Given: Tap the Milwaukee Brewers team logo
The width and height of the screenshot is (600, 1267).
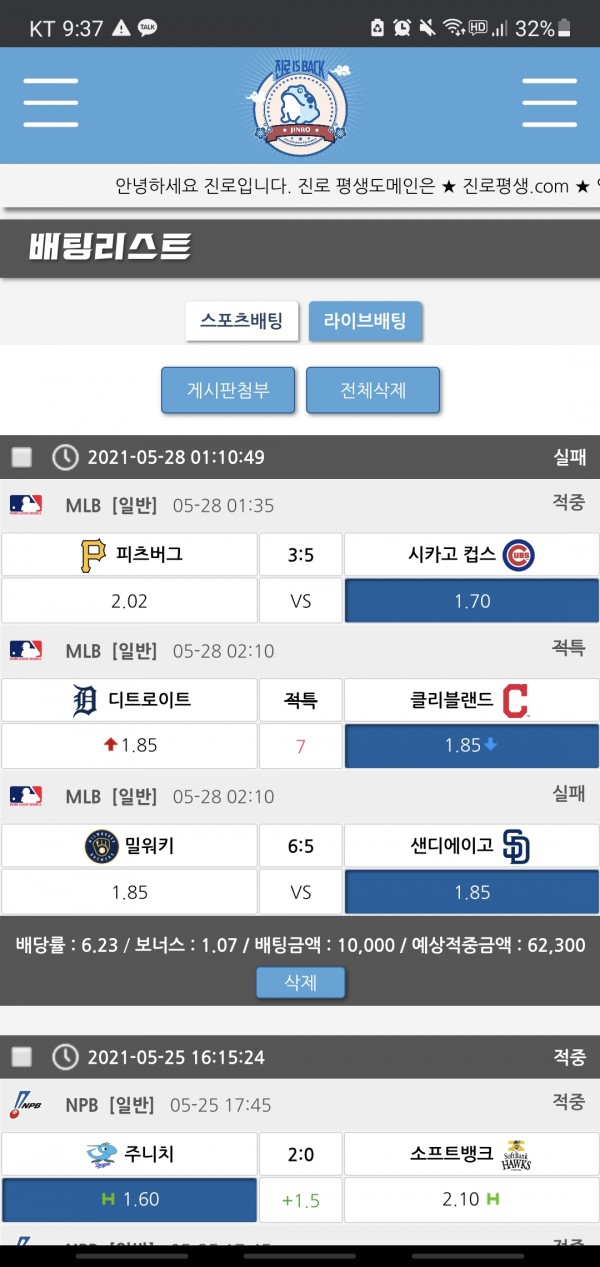Looking at the screenshot, I should click(102, 846).
